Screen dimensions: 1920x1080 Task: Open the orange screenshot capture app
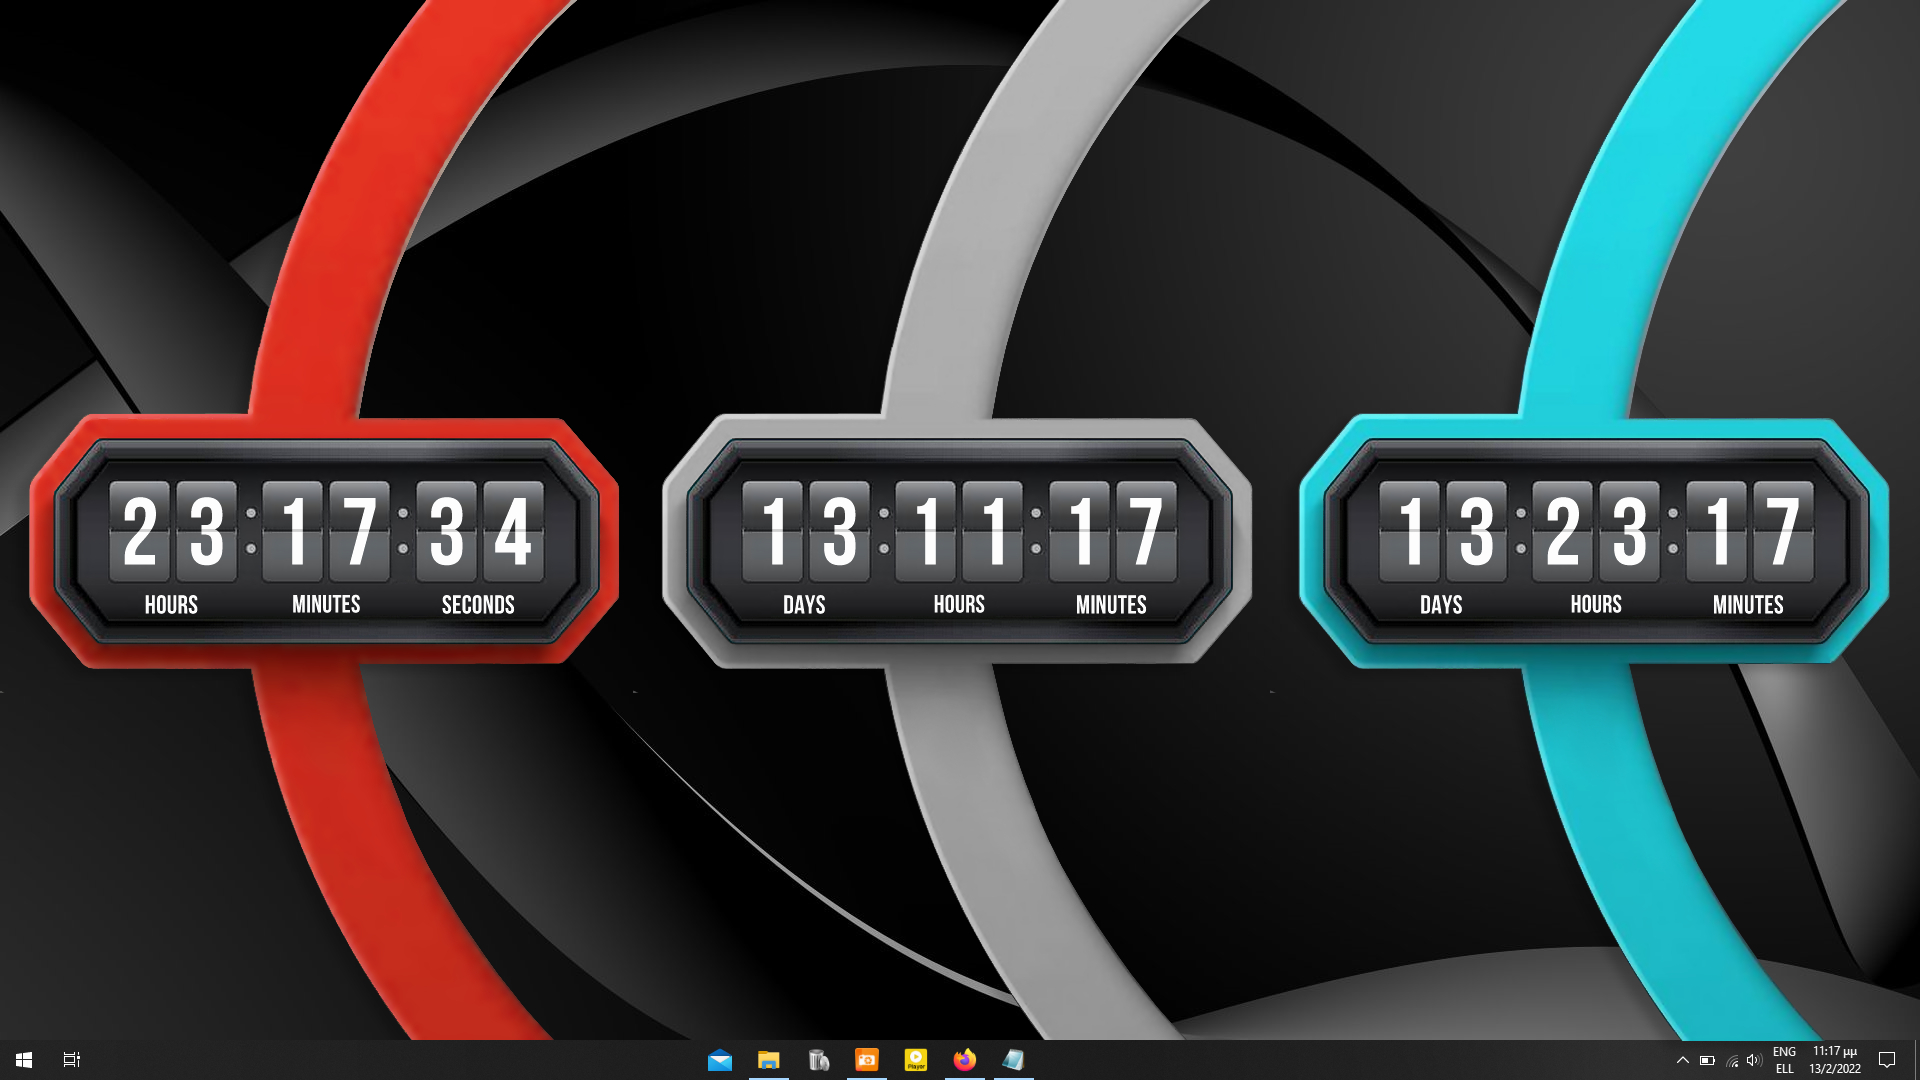click(866, 1060)
